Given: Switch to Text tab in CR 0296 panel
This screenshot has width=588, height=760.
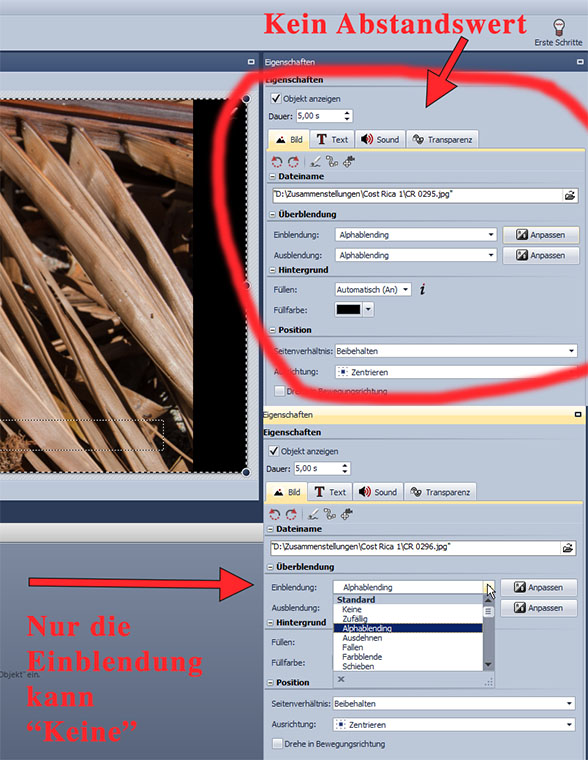Looking at the screenshot, I should pyautogui.click(x=331, y=492).
